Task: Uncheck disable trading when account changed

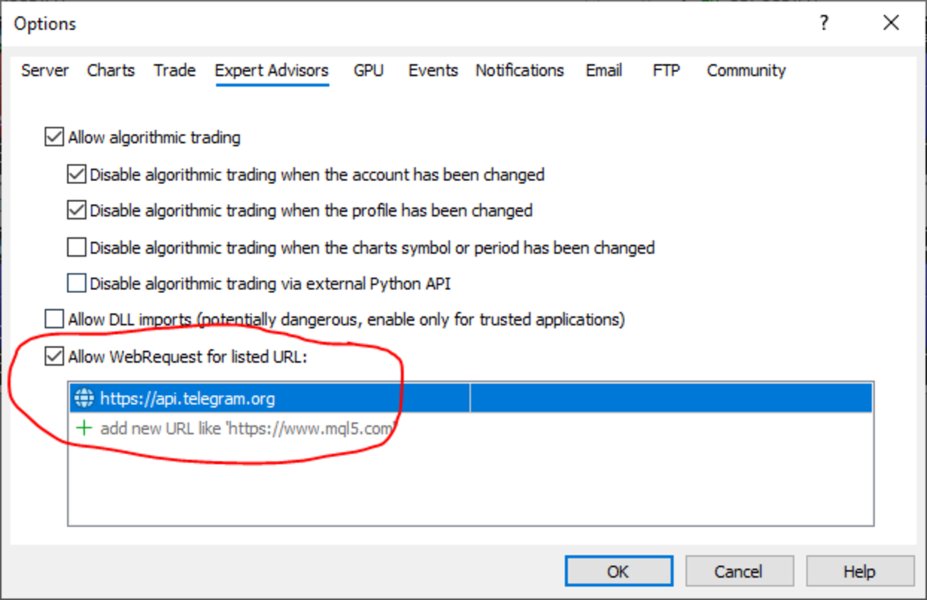Action: point(76,174)
